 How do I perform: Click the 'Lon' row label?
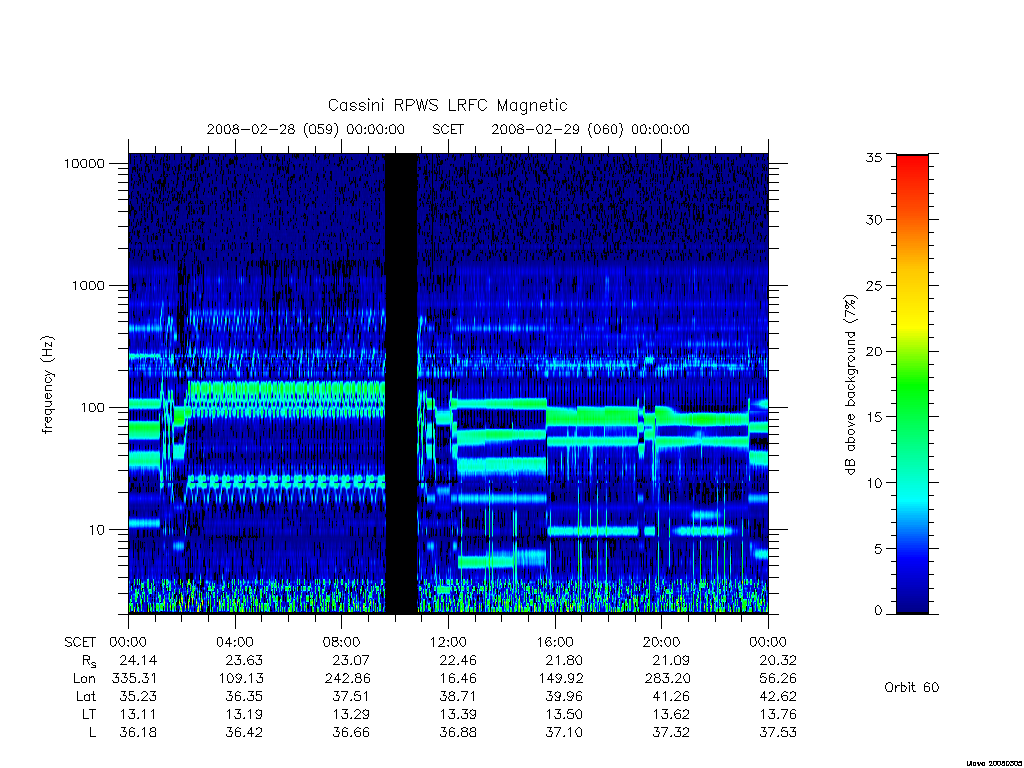point(84,678)
